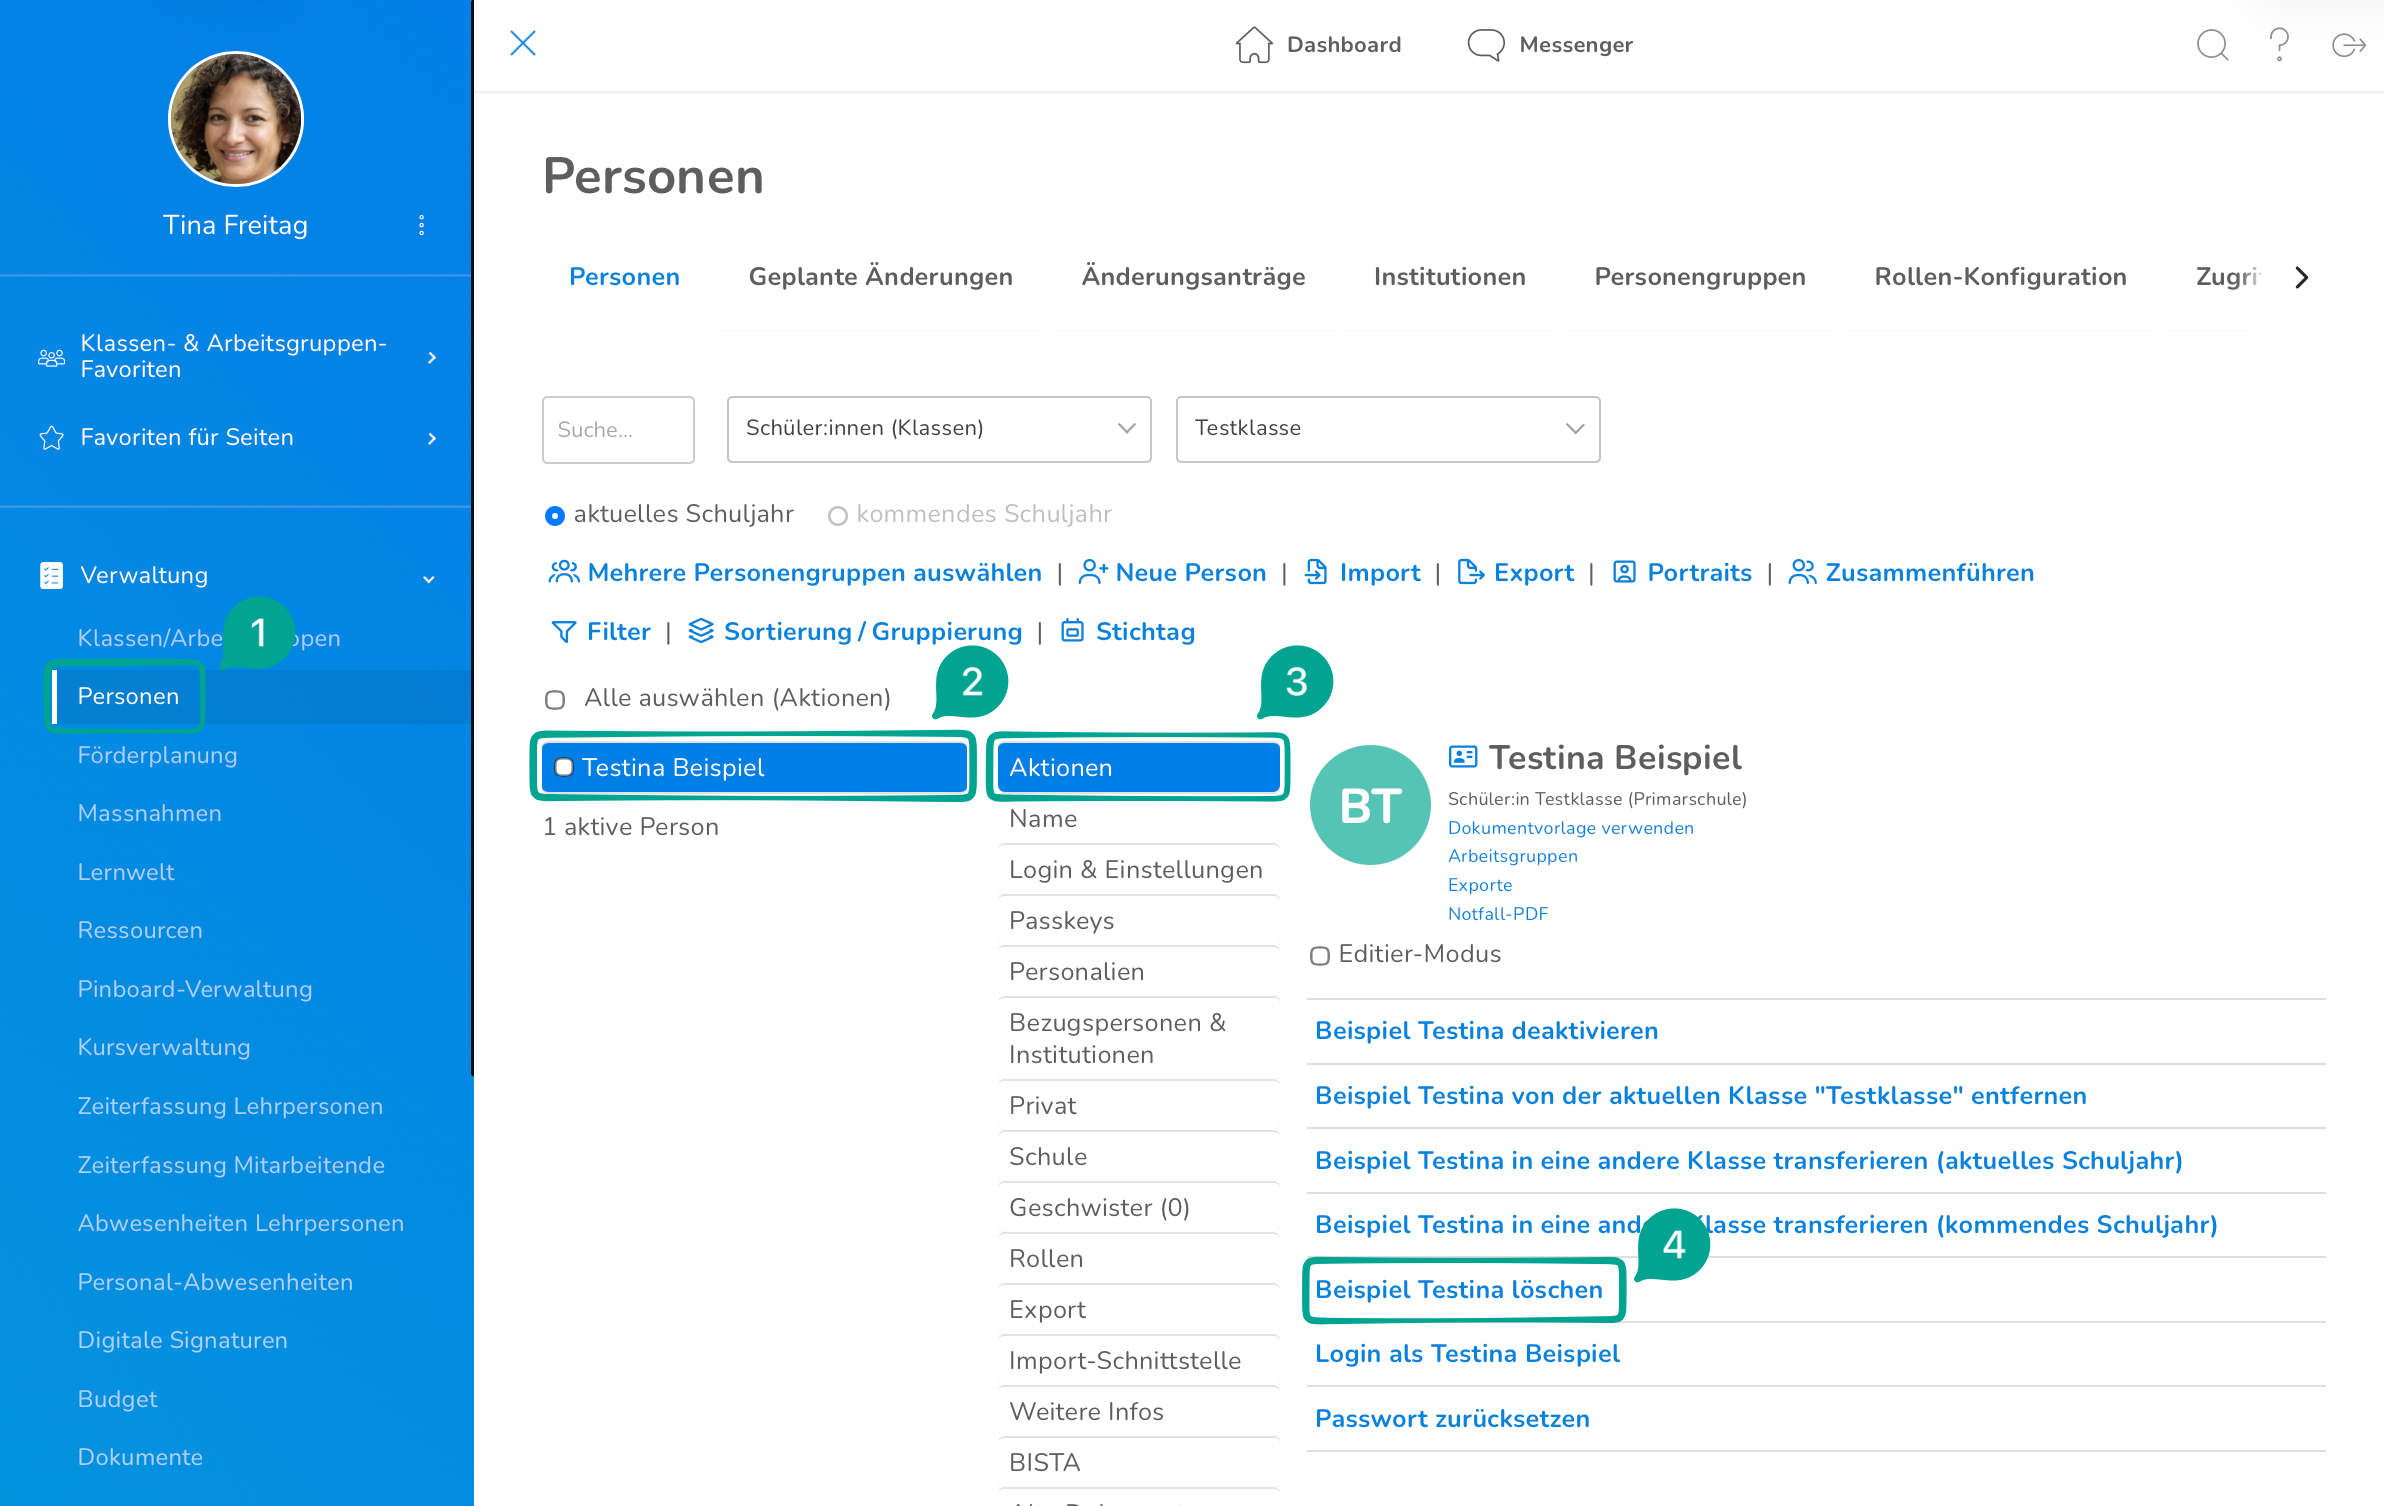
Task: Expand Klassen- & Arbeitsgruppen-Favoriten in sidebar
Action: pos(235,357)
